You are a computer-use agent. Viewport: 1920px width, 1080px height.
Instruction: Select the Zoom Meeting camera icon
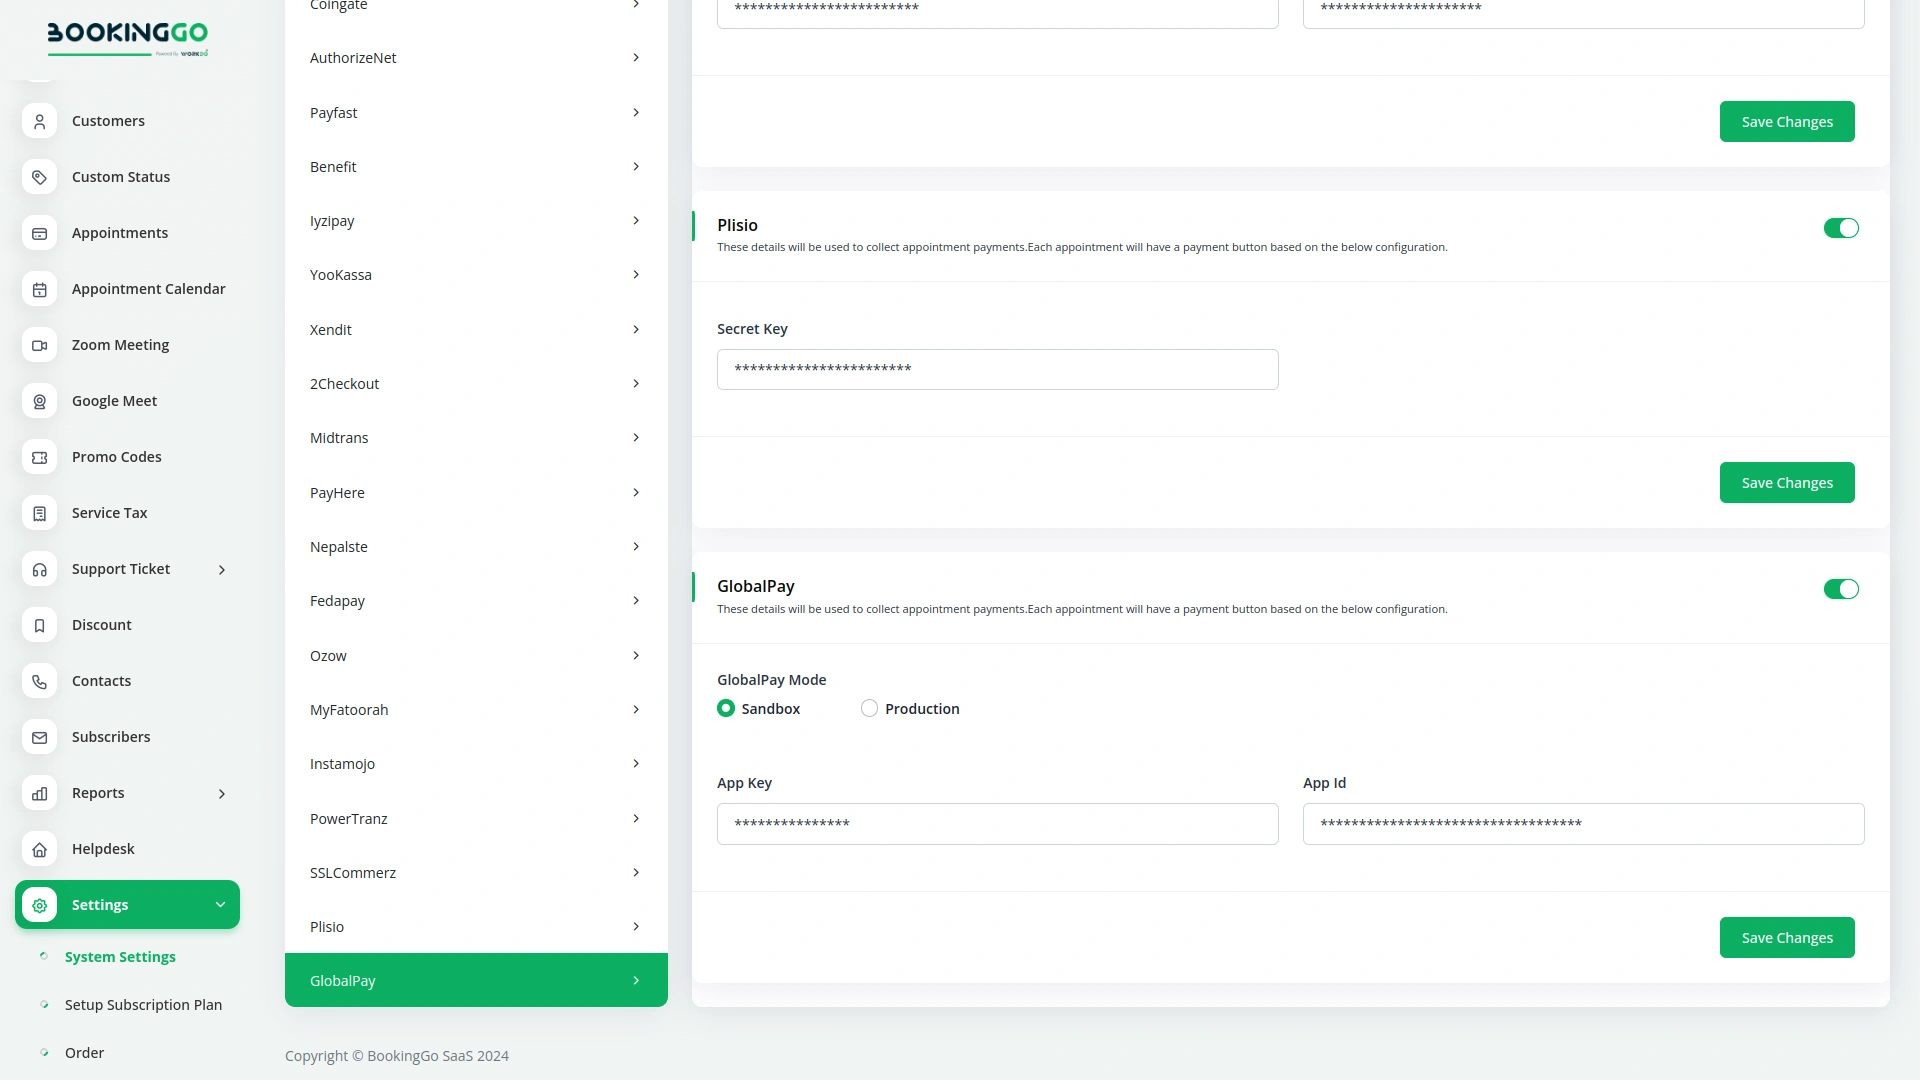[x=39, y=345]
